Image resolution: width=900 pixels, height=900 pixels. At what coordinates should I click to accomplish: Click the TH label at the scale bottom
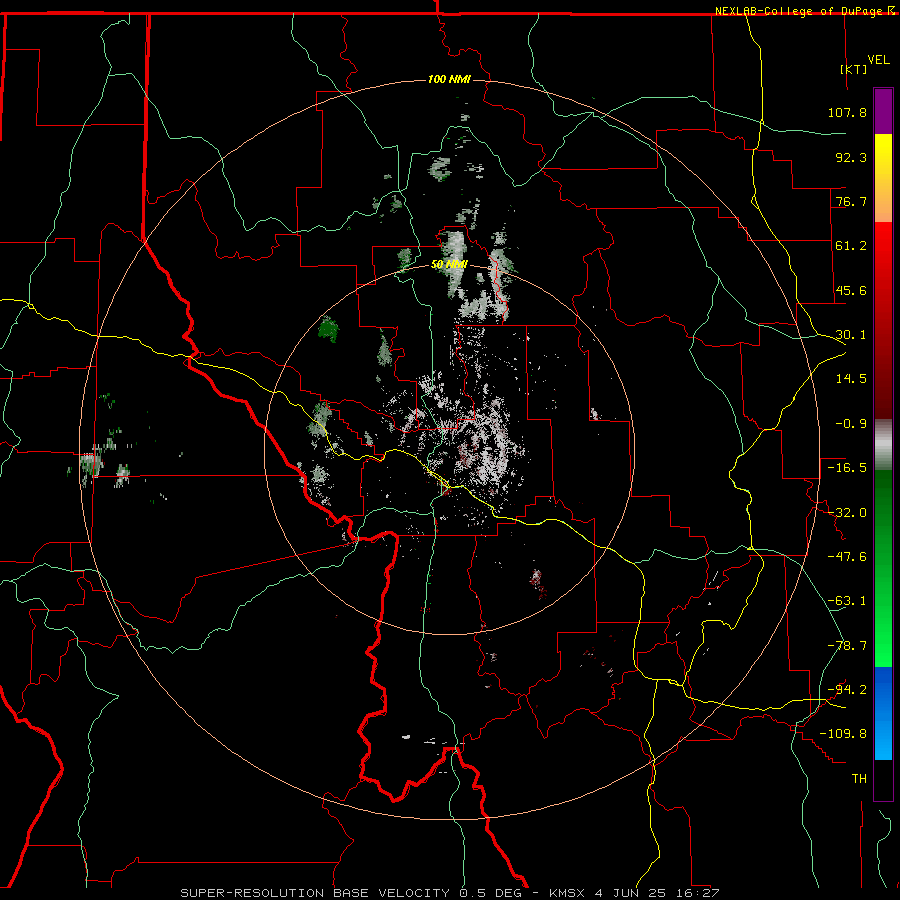point(859,779)
